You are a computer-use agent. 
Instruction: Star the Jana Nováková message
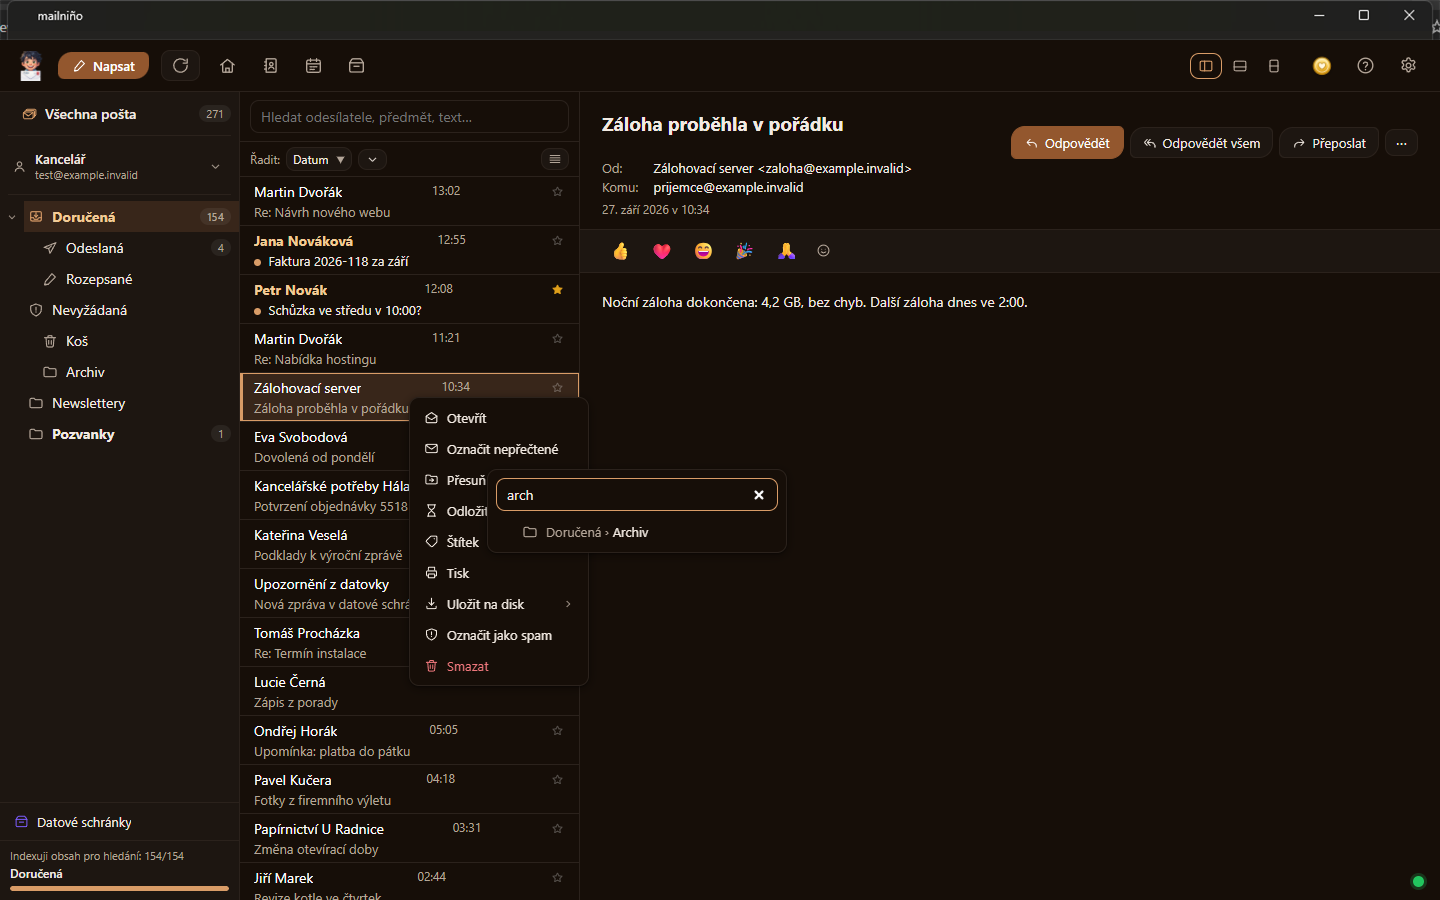pos(557,241)
